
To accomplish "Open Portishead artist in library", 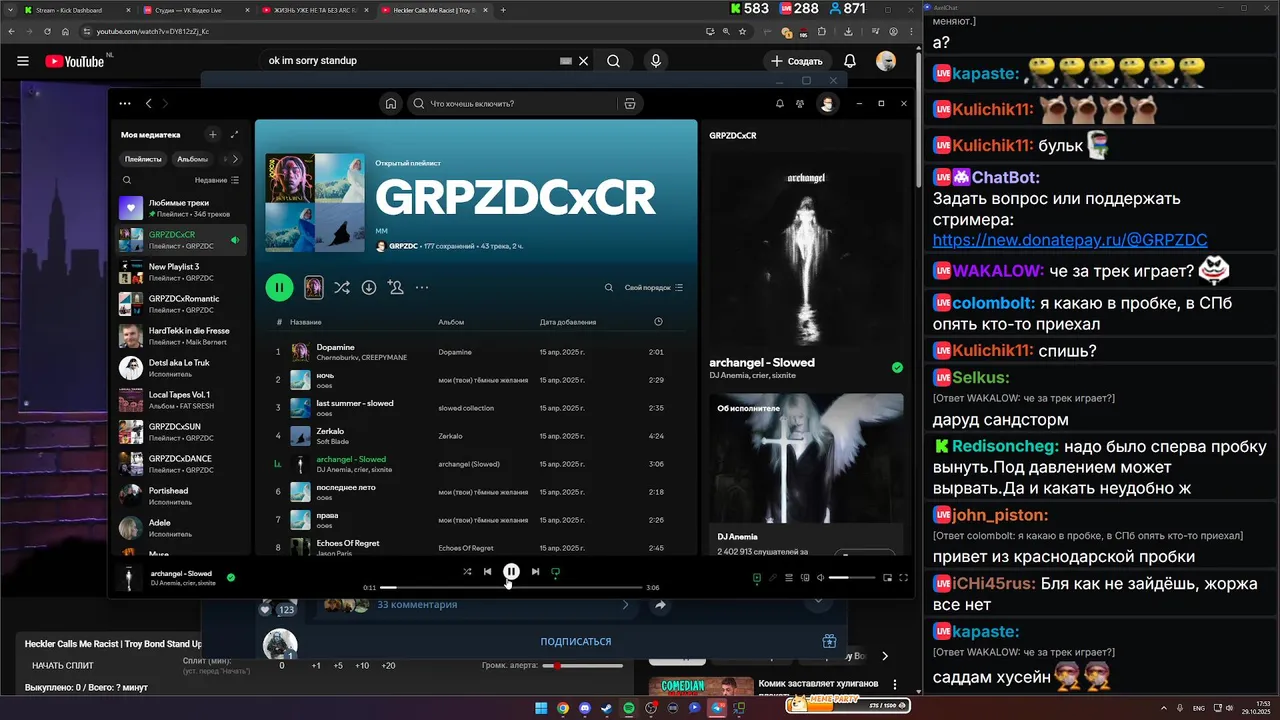I will pyautogui.click(x=181, y=496).
